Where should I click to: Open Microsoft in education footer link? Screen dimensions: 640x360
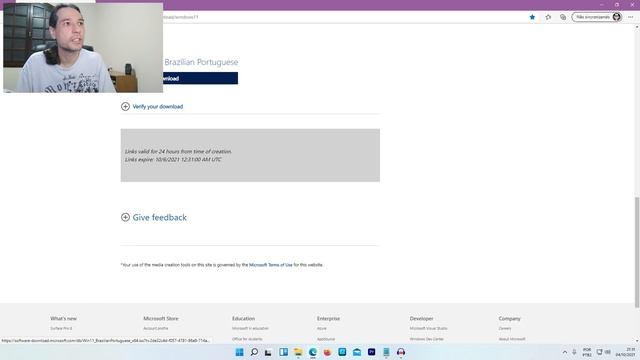point(250,329)
